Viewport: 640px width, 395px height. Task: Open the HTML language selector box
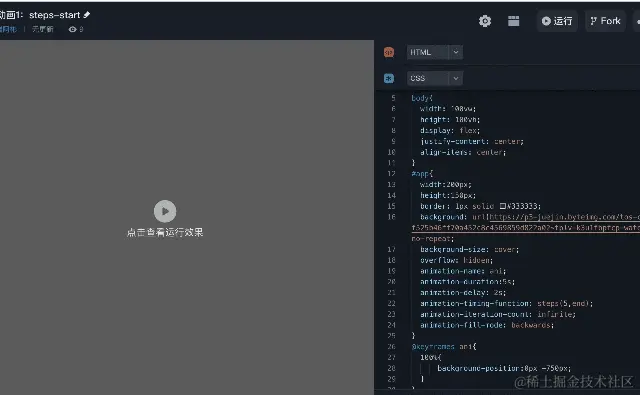pos(435,52)
